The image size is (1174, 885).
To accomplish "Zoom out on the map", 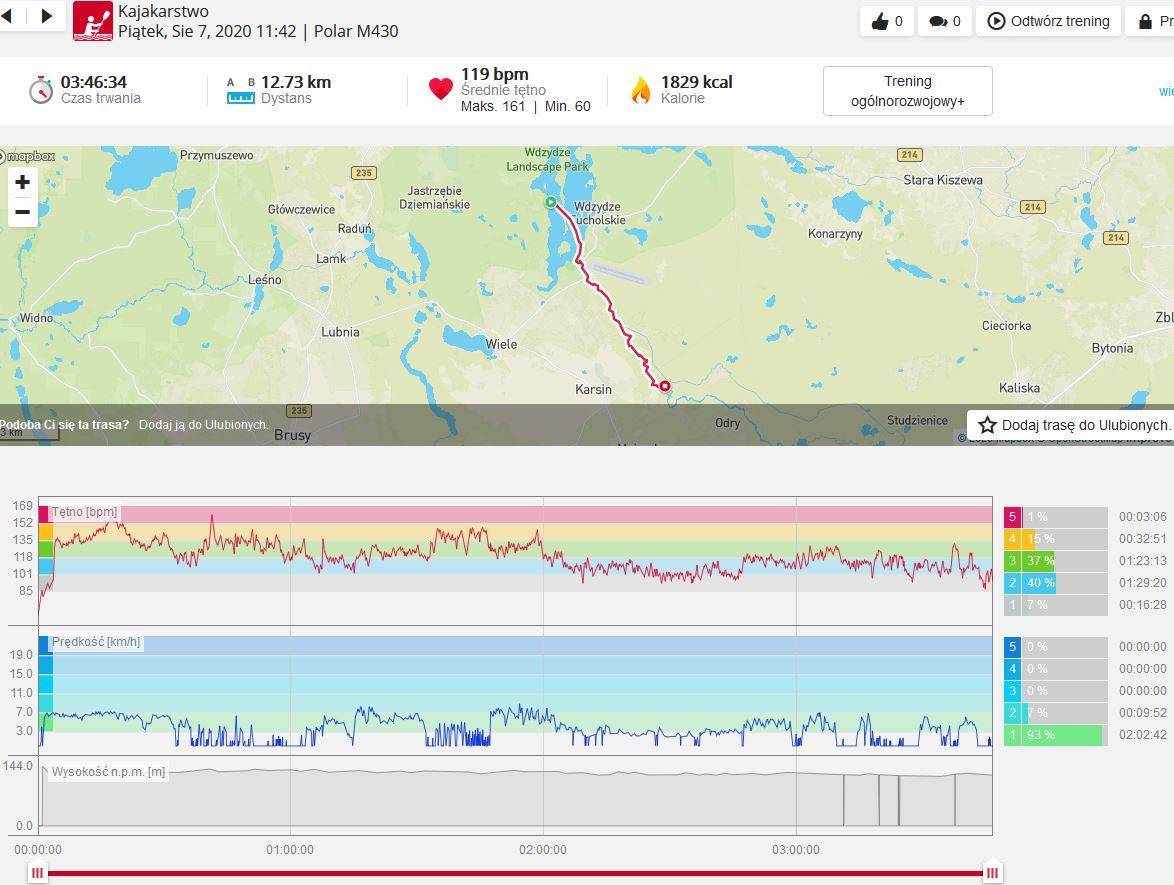I will (22, 212).
